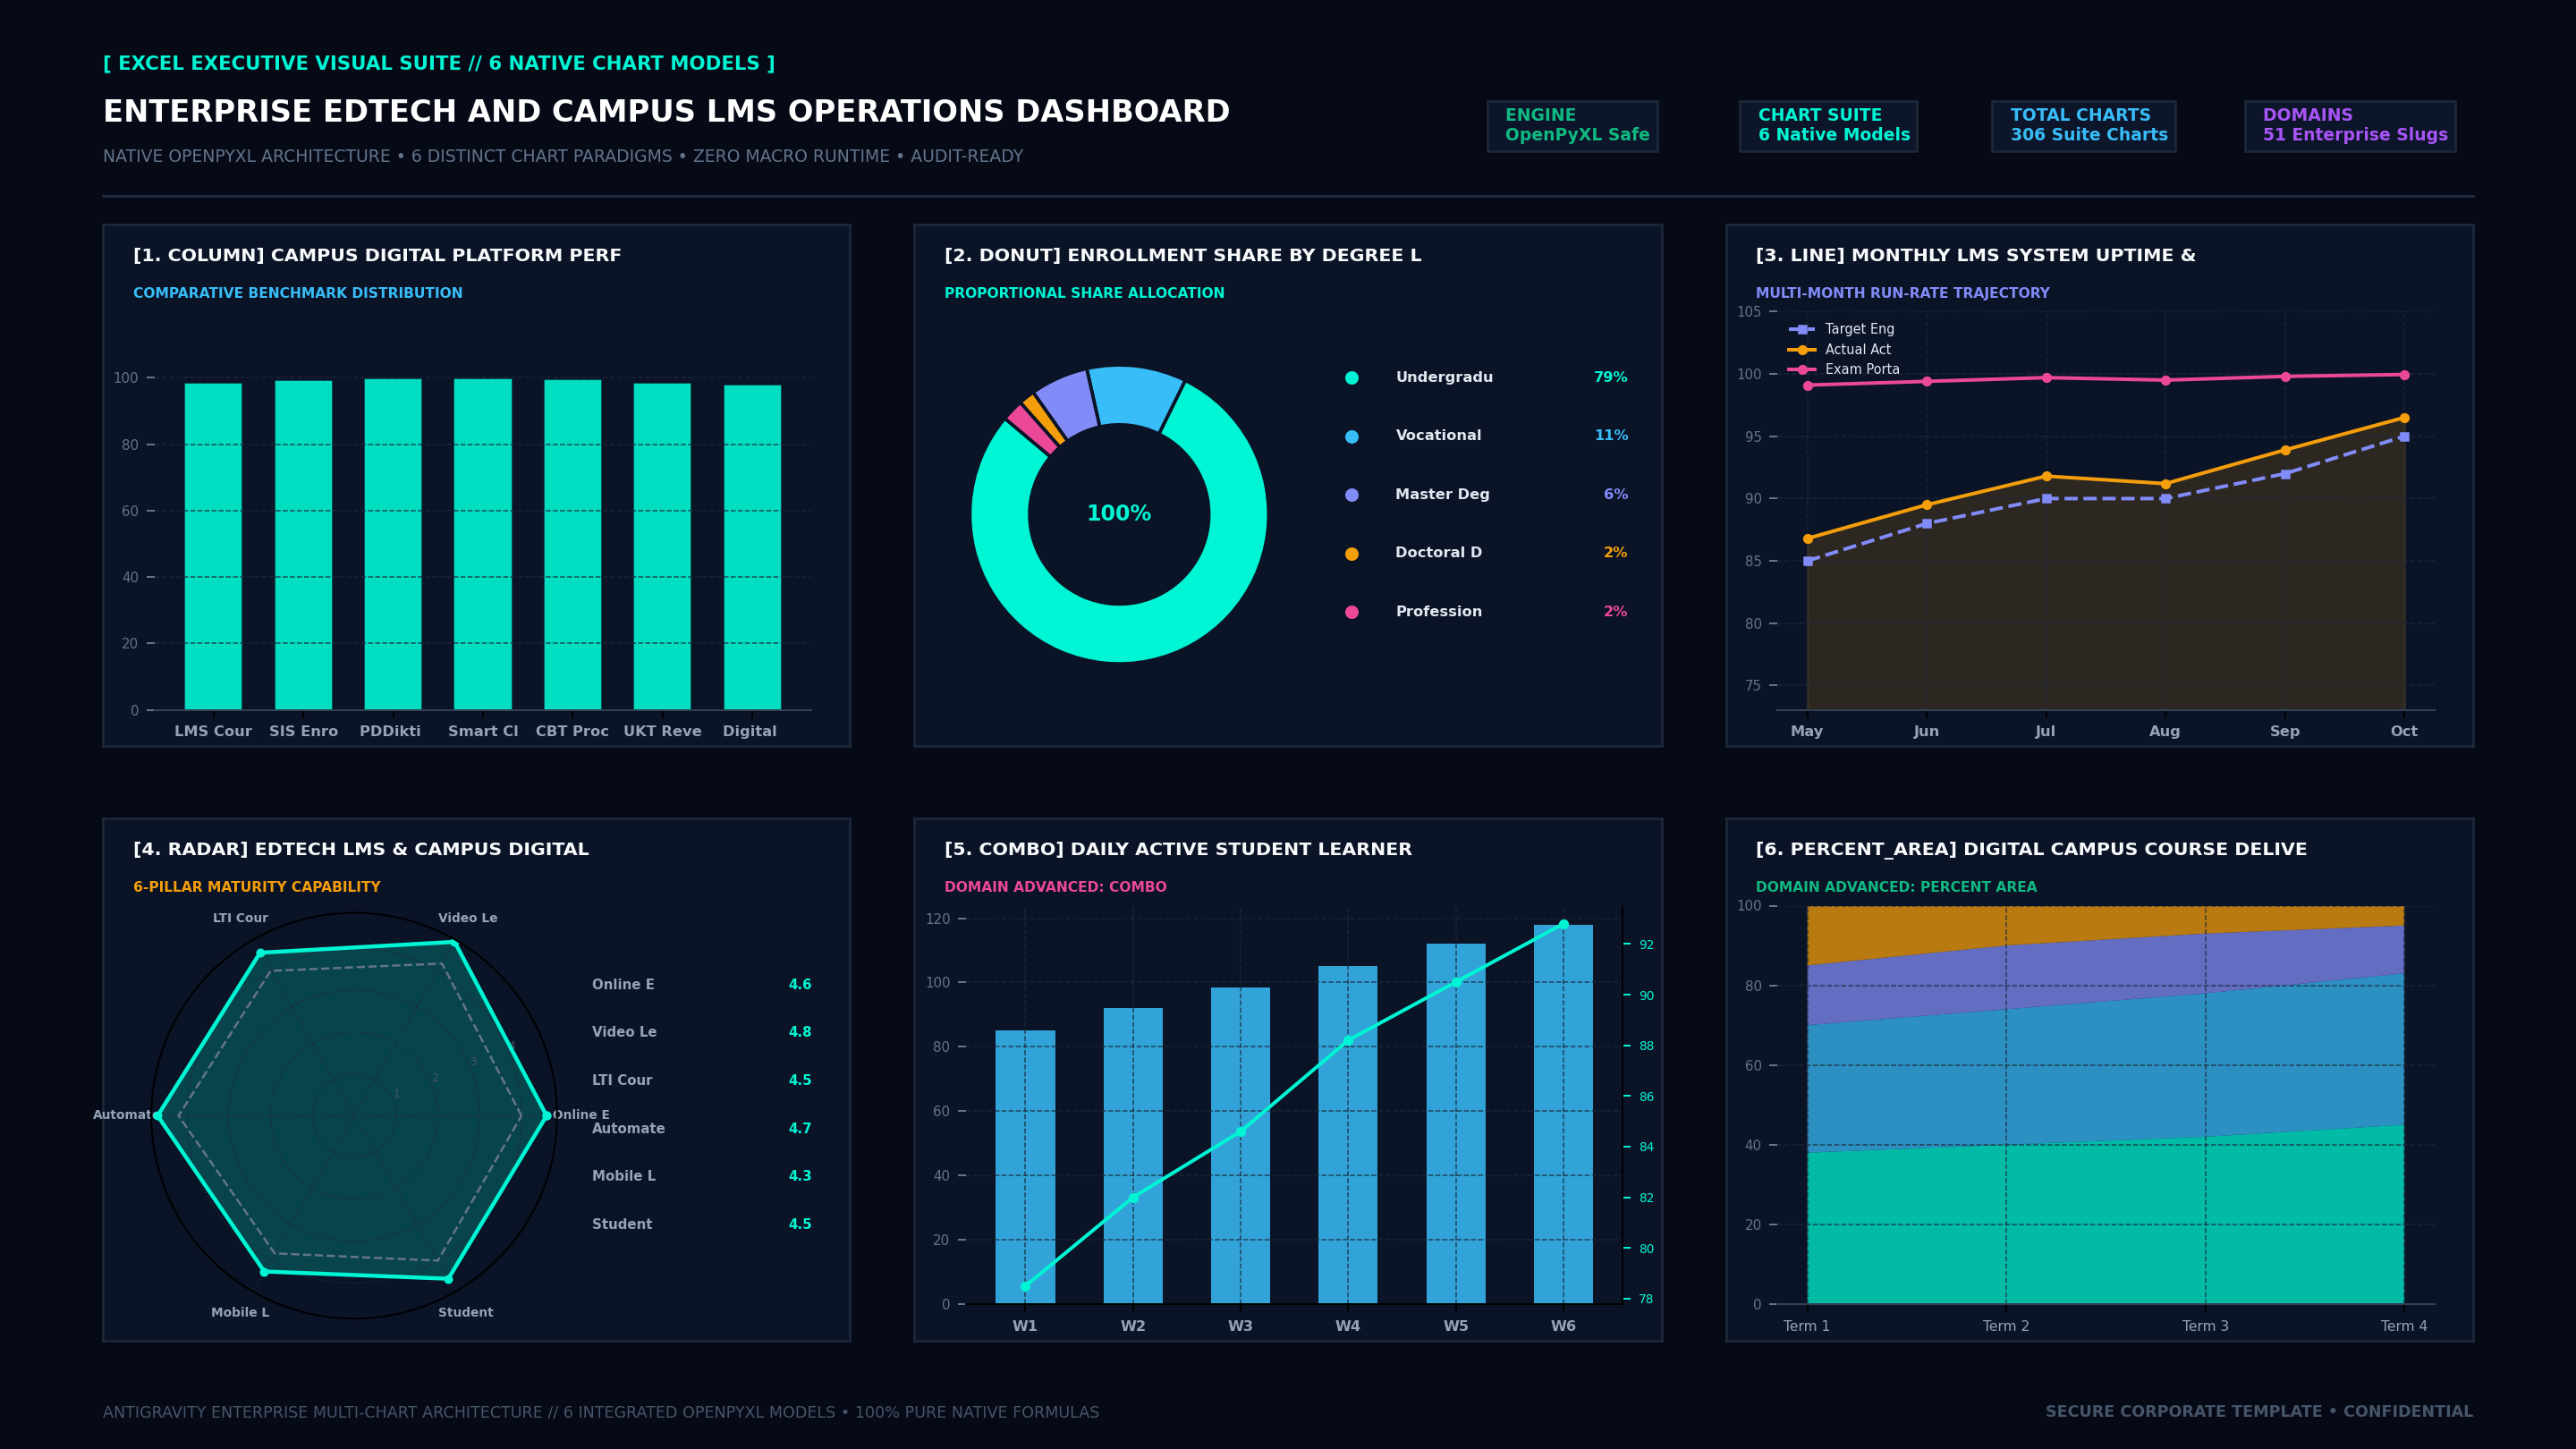This screenshot has width=2576, height=1449.
Task: Click the Target Eng legend marker
Action: tap(1802, 329)
